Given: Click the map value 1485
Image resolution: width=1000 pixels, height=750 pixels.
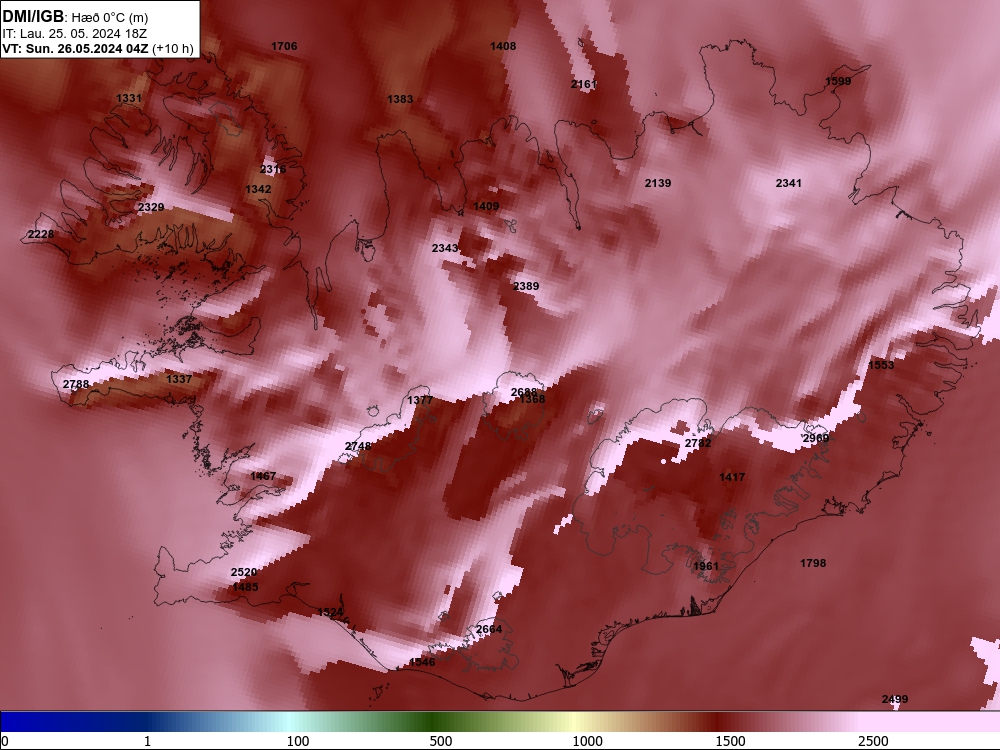Looking at the screenshot, I should (246, 587).
